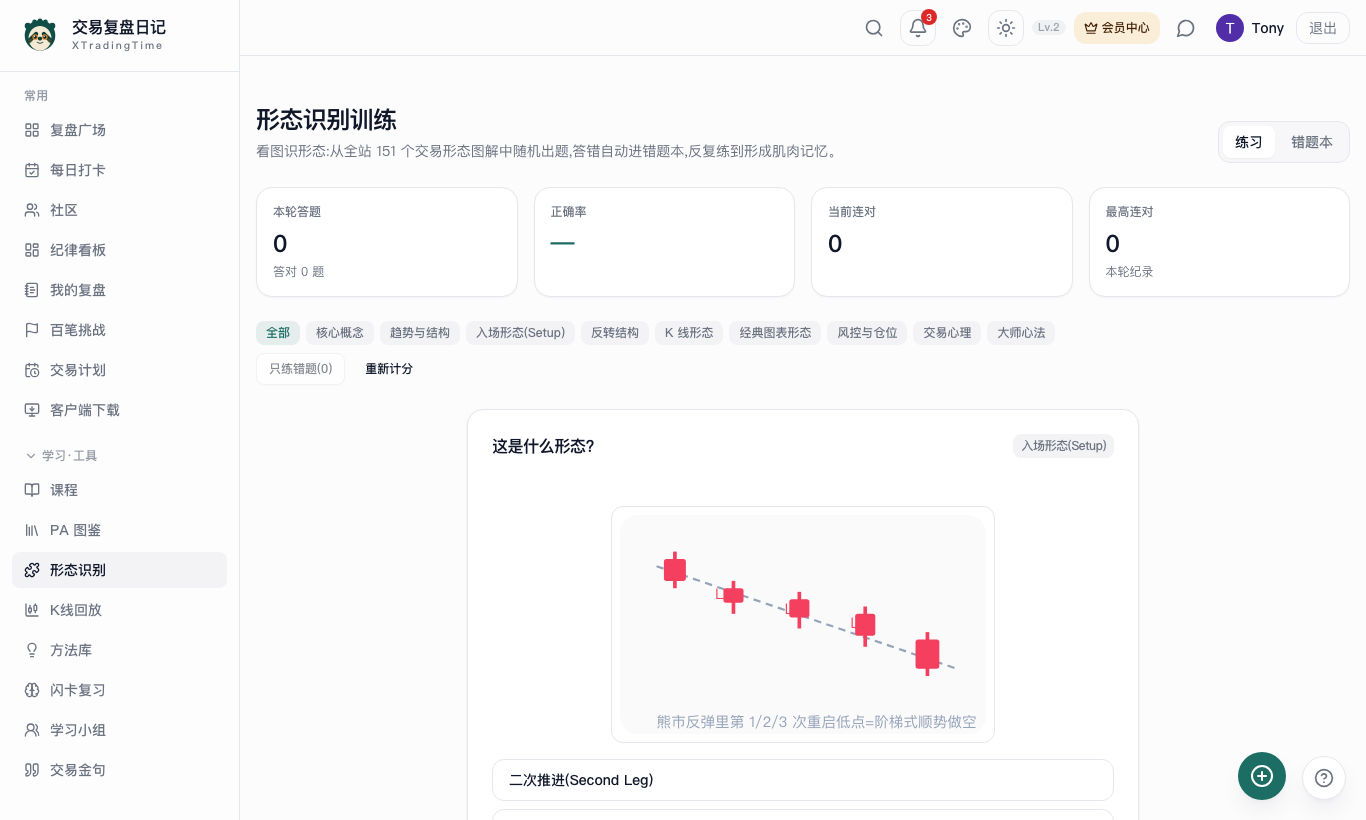Click the green plus floating button
Viewport: 1366px width, 820px height.
click(1262, 776)
